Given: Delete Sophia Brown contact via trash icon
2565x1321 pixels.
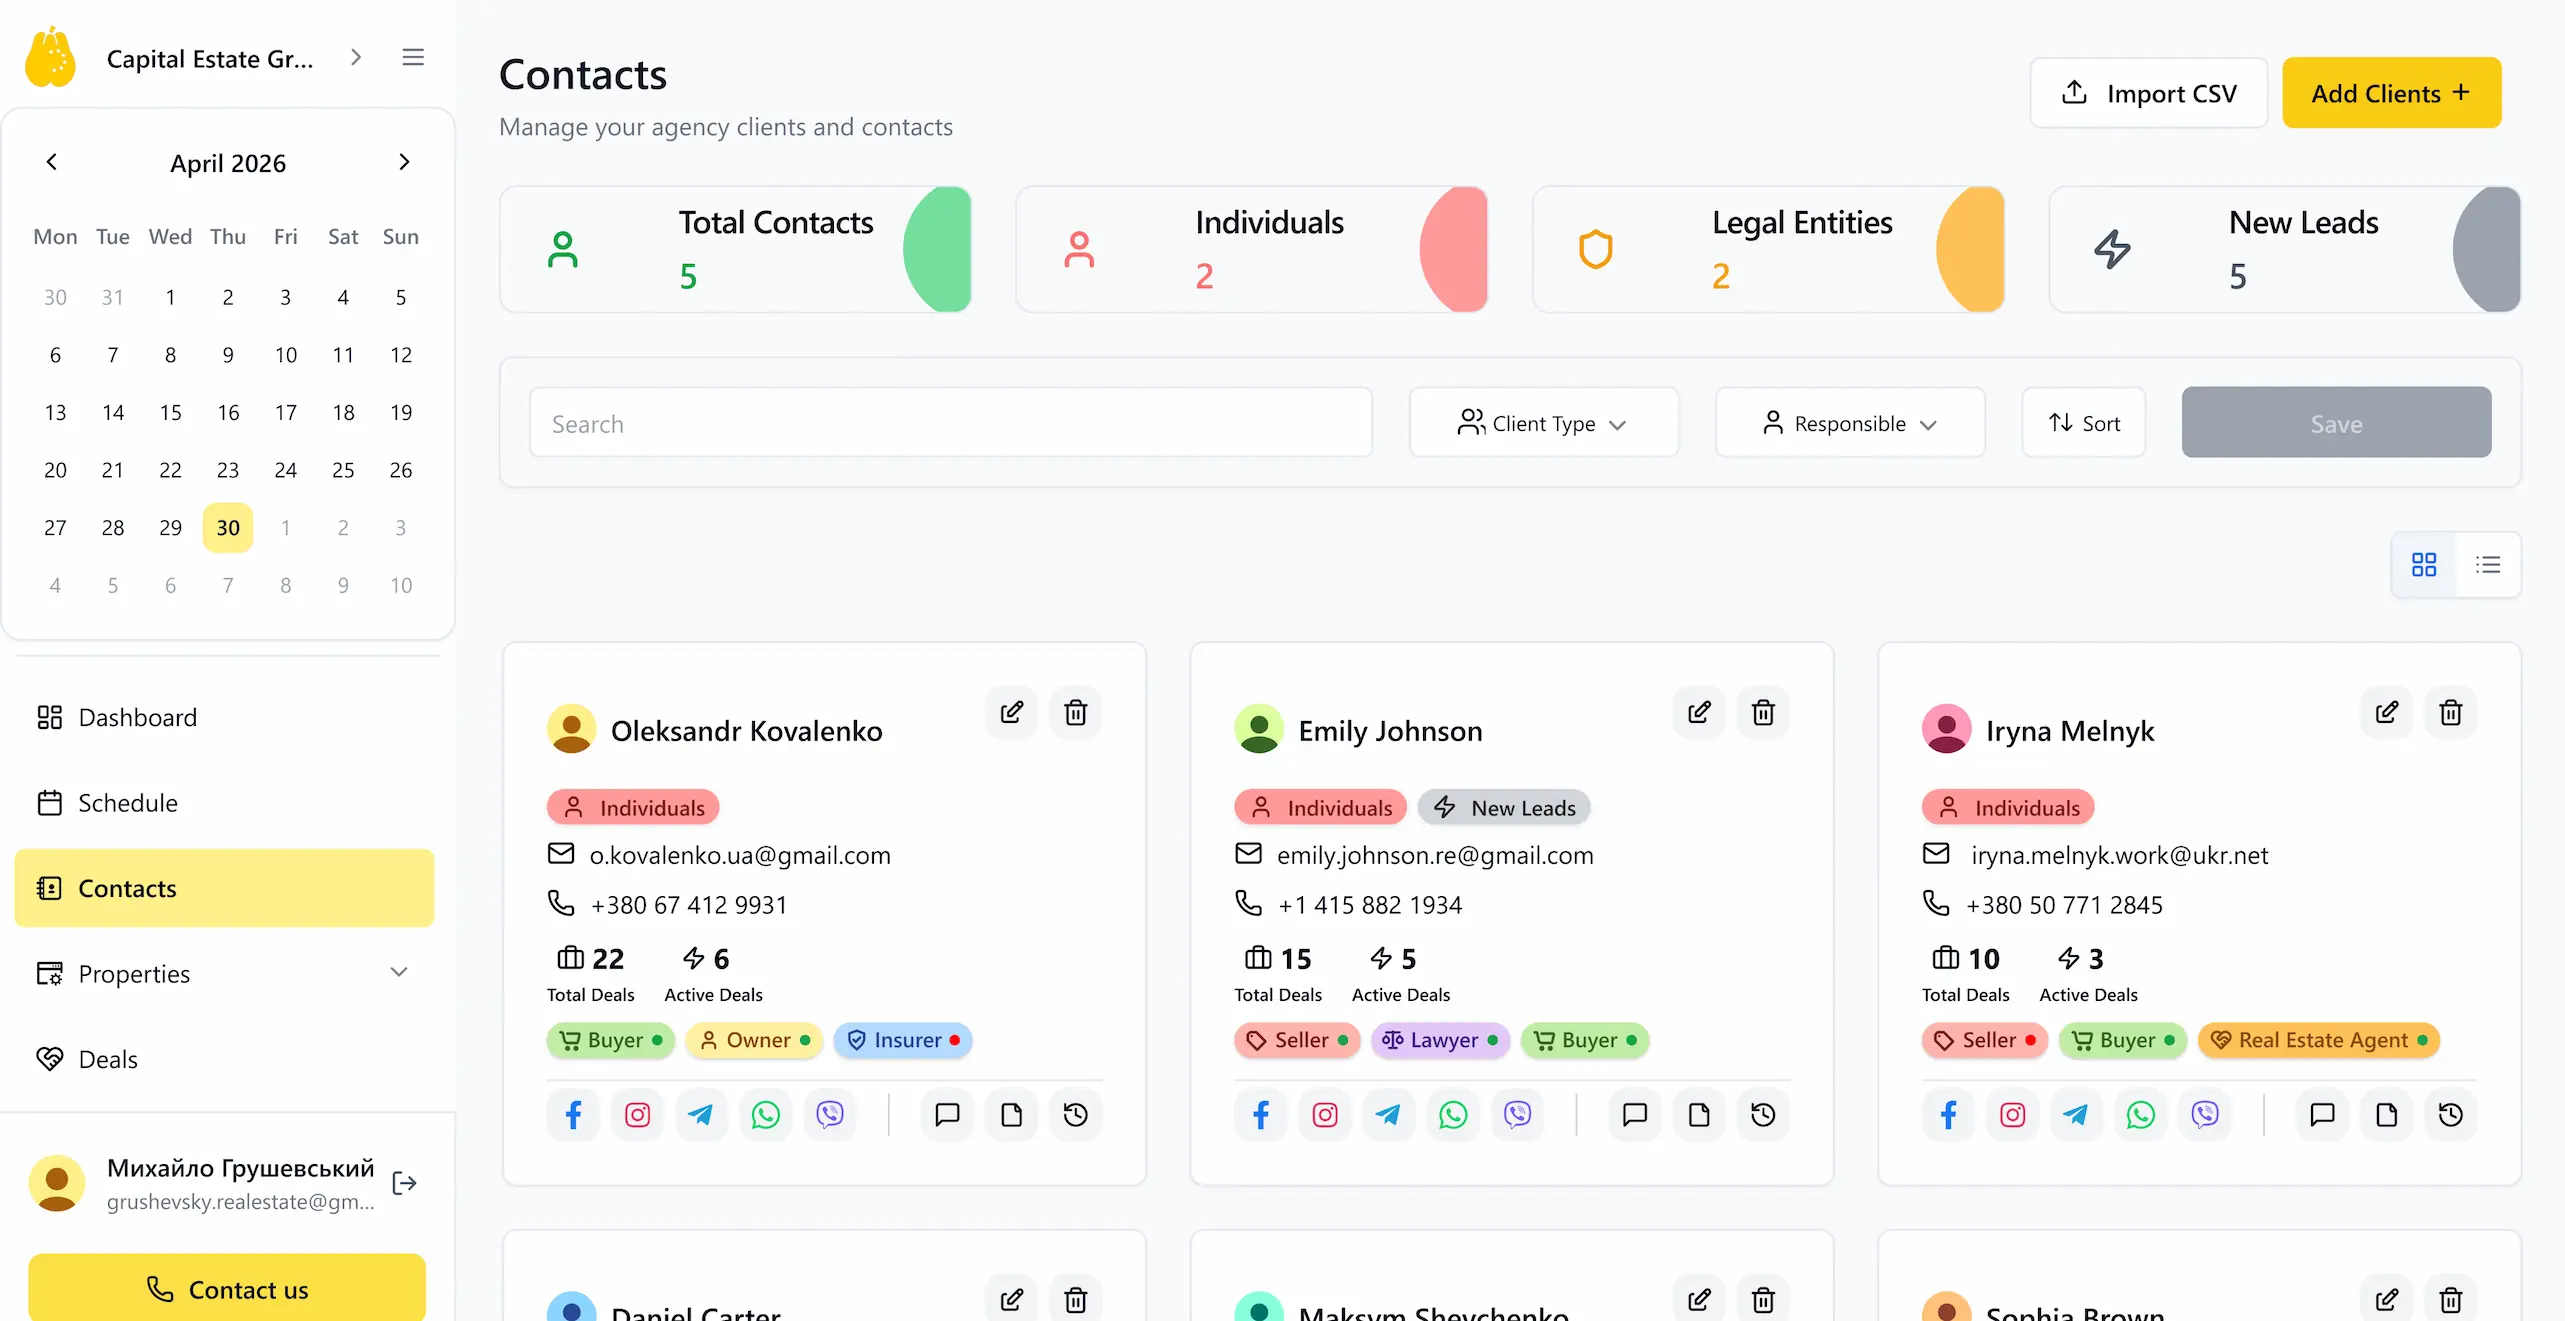Looking at the screenshot, I should [x=2451, y=1299].
